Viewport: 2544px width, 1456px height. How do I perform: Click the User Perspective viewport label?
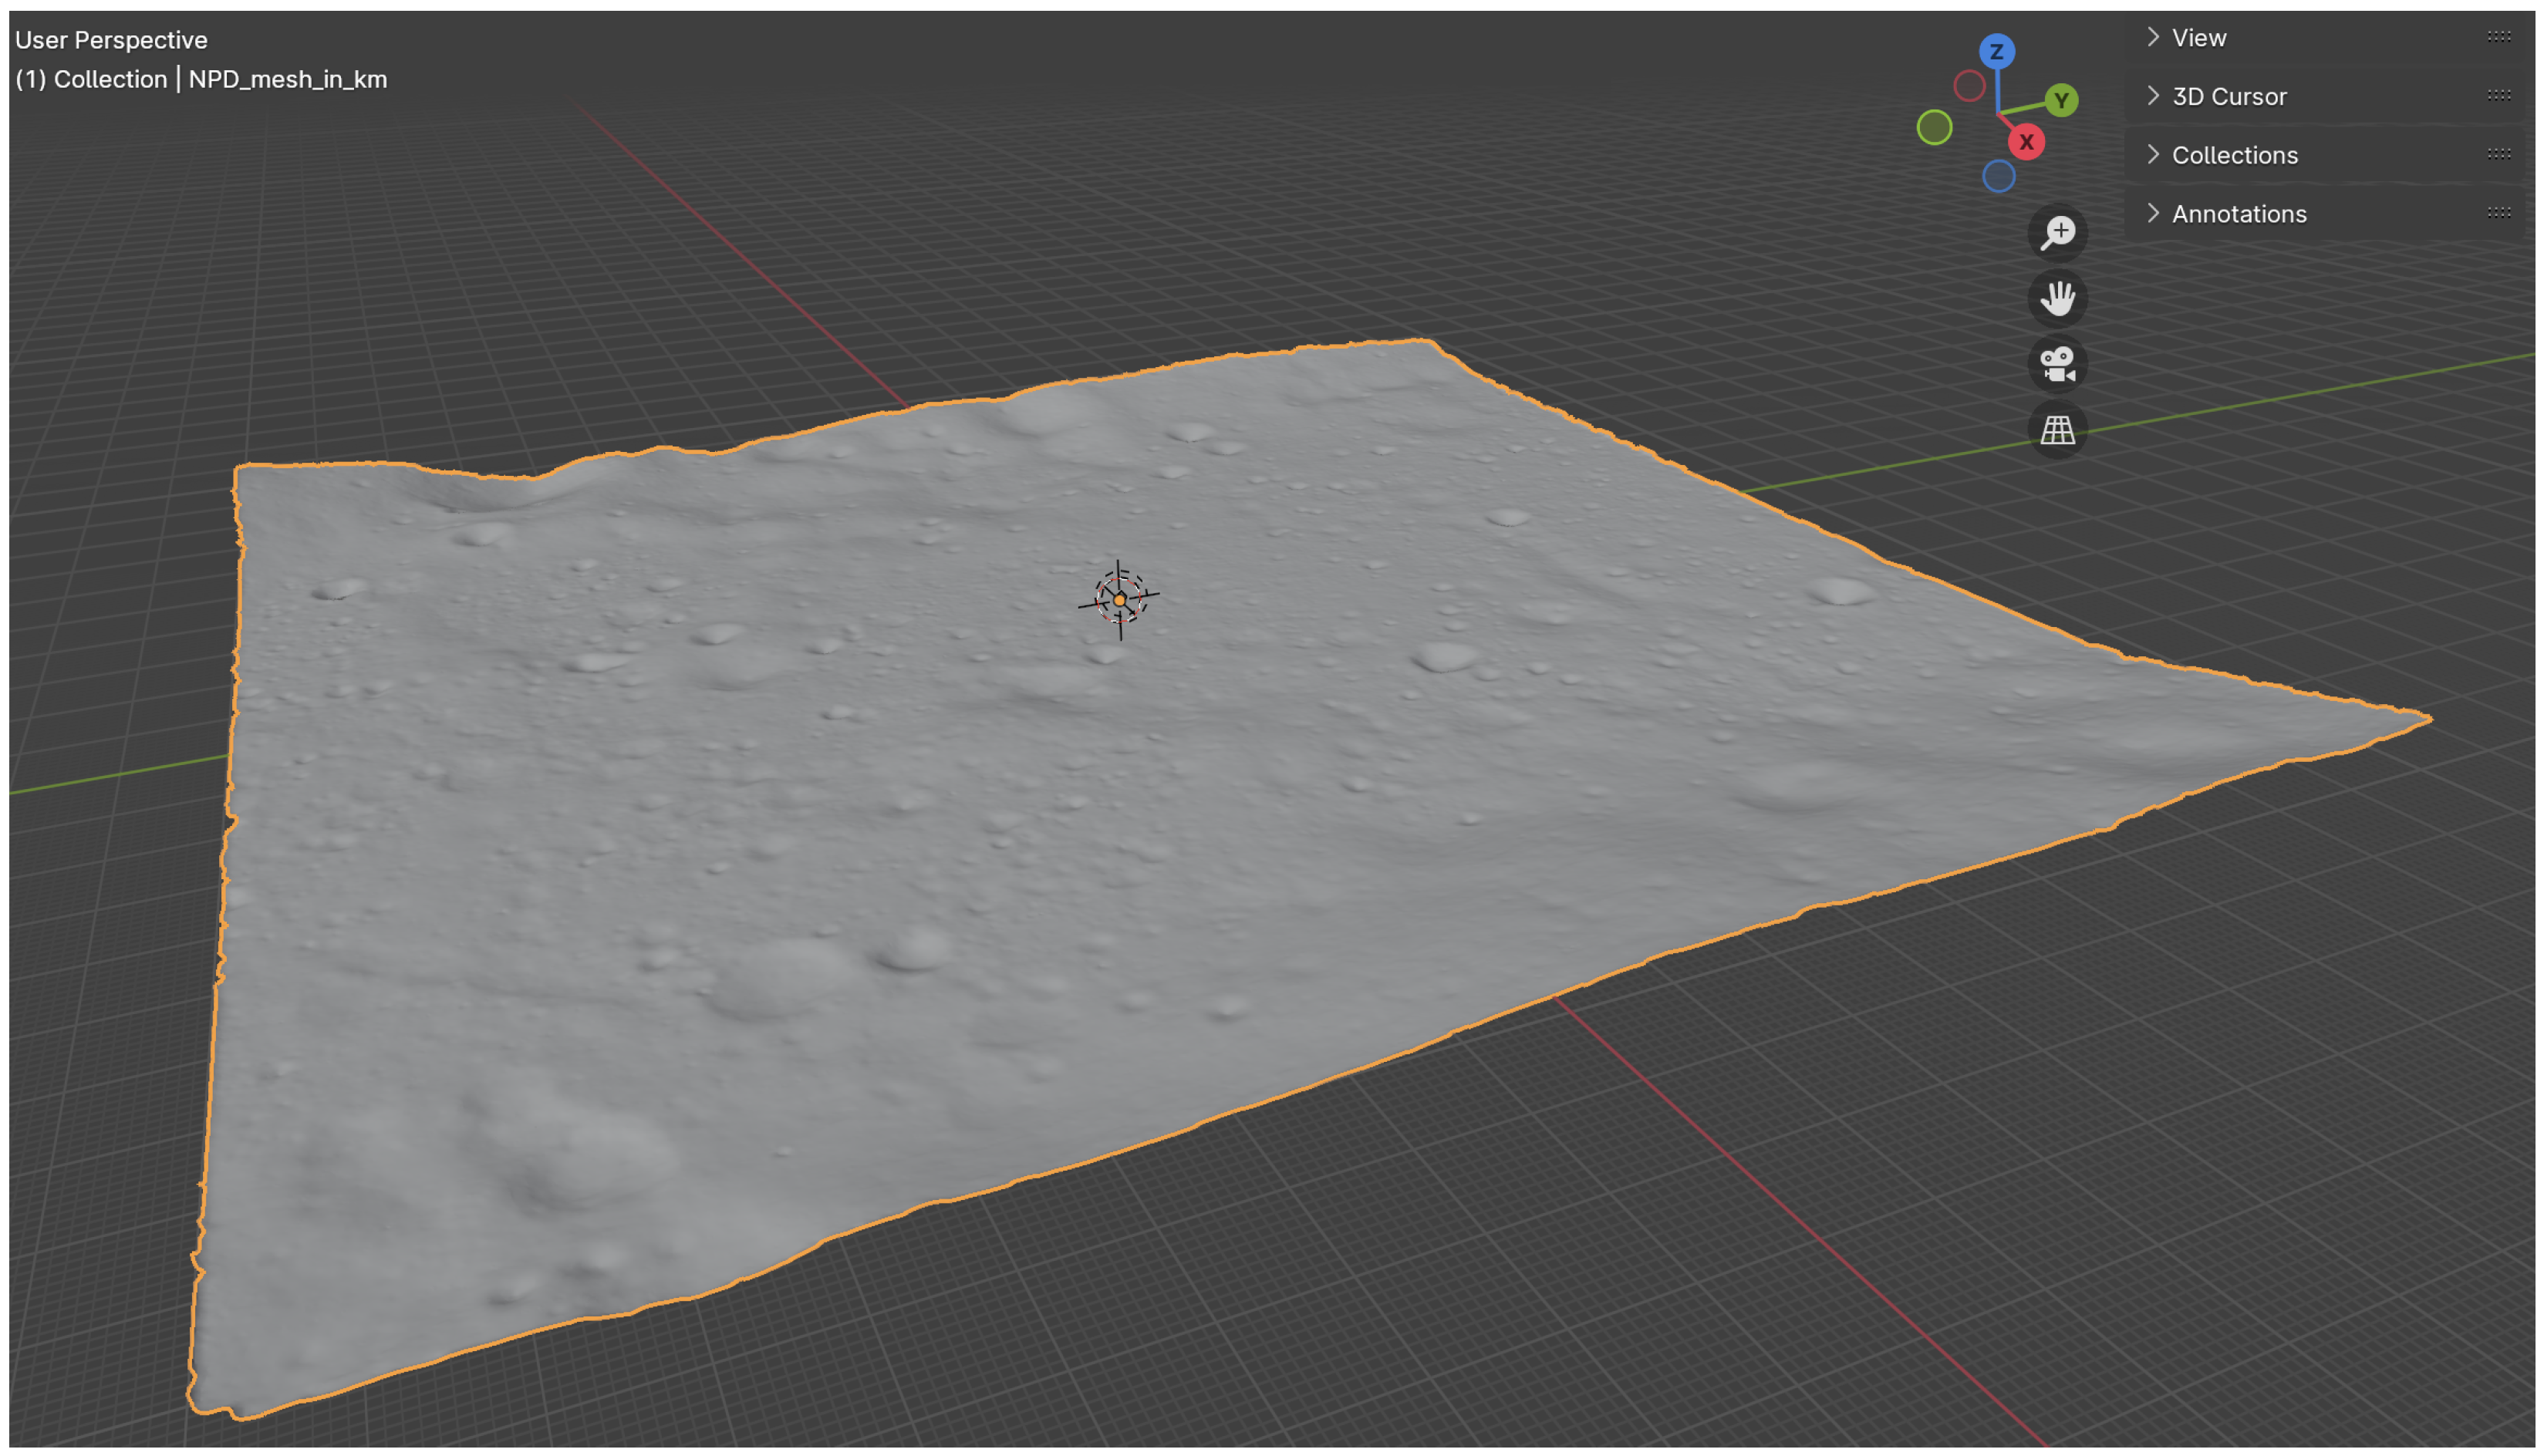pyautogui.click(x=111, y=40)
